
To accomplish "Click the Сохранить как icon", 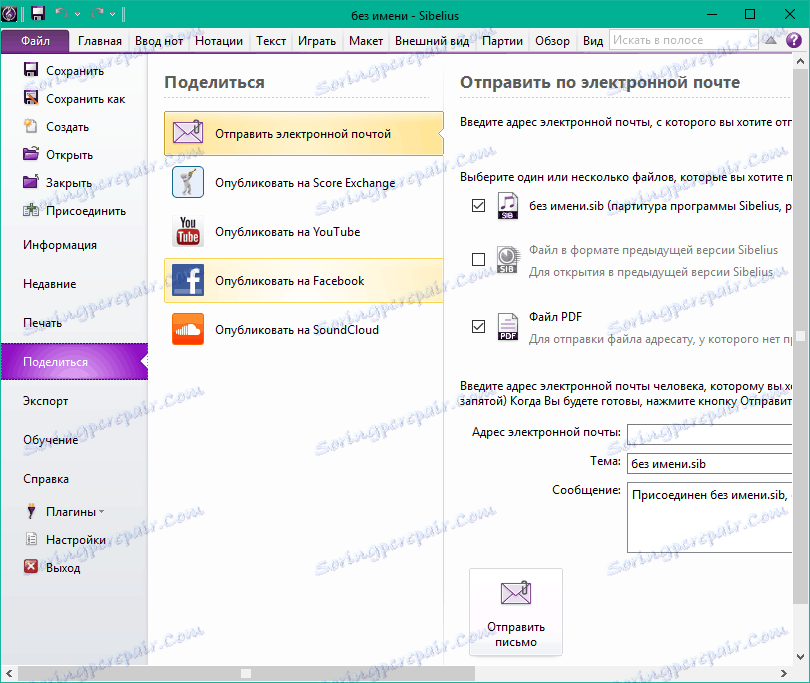I will point(31,98).
